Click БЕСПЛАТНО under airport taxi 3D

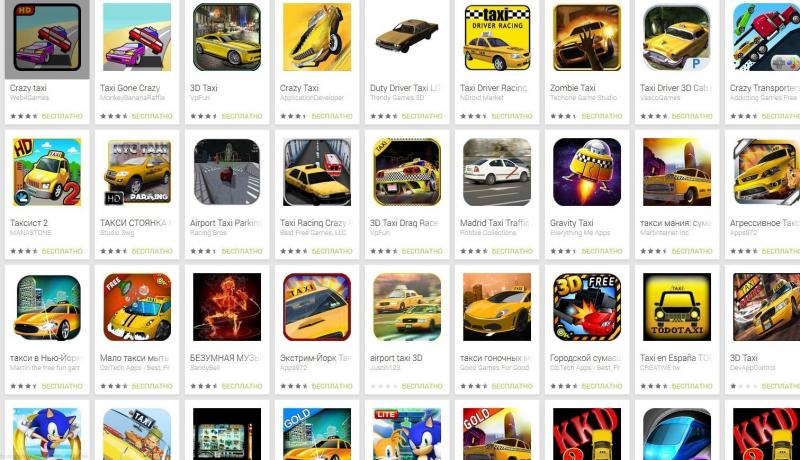[x=422, y=386]
